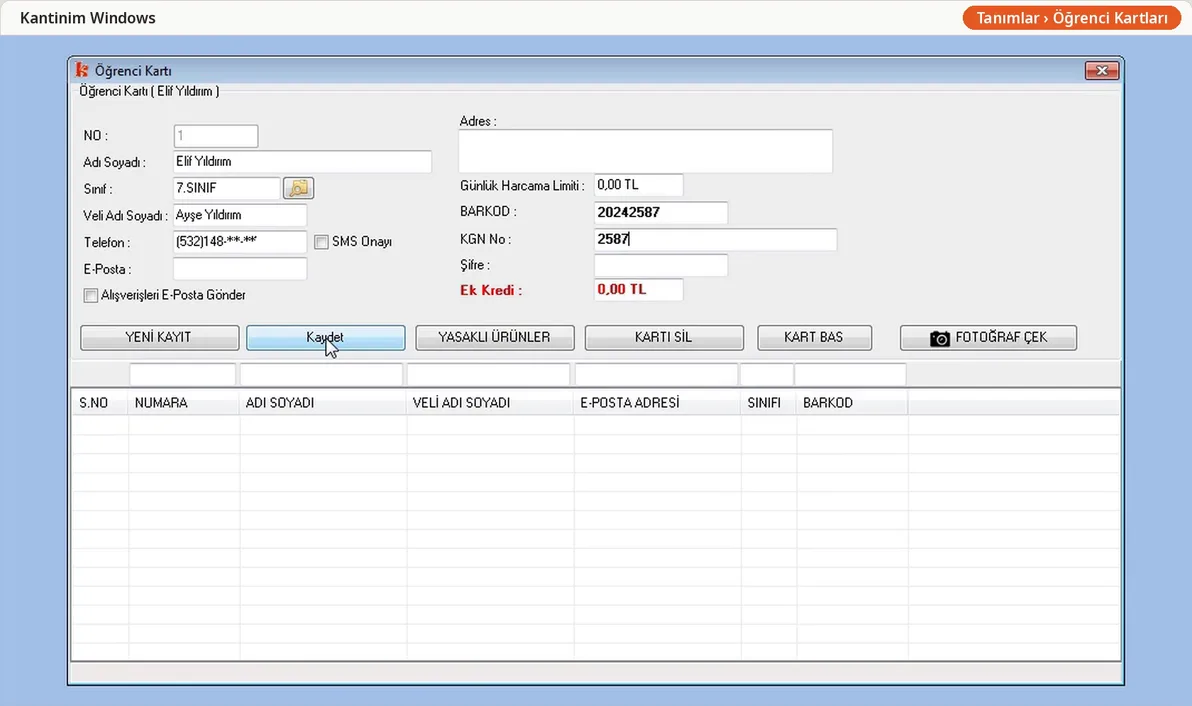
Task: Delete card using KARTI SİL
Action: click(664, 337)
